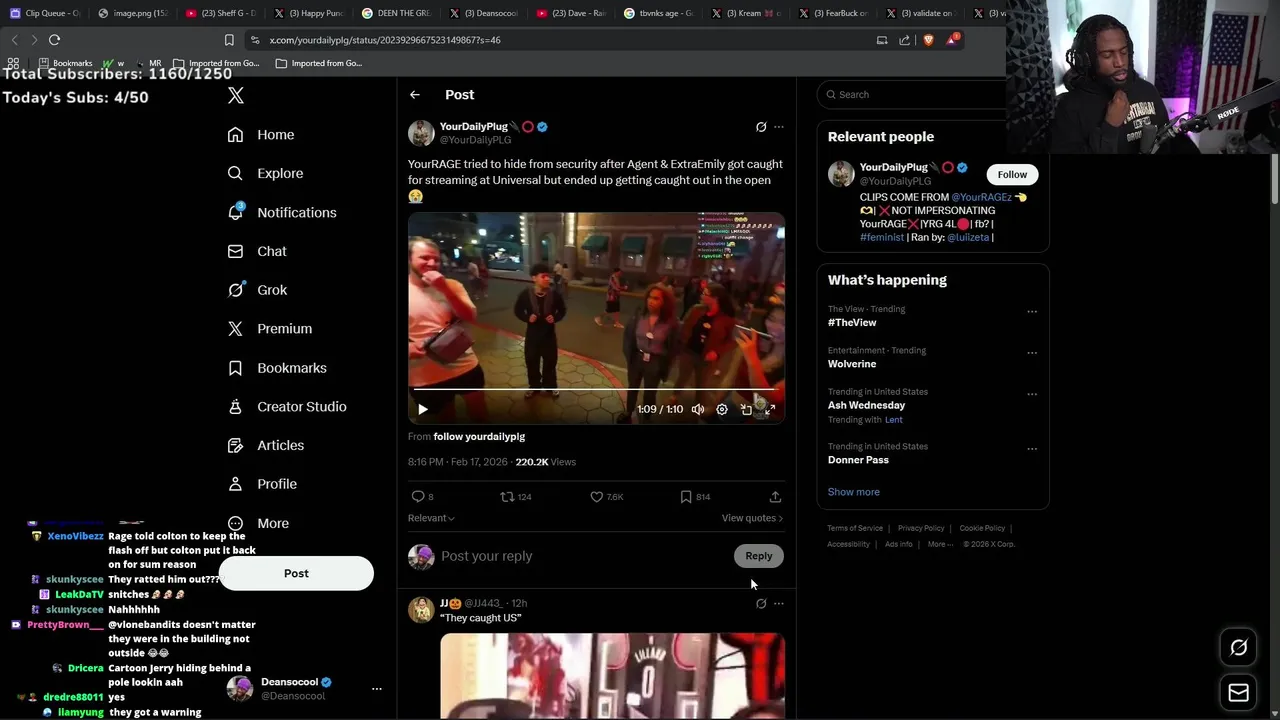Open more options for Wolverine trend
The image size is (1280, 720).
click(x=1032, y=353)
